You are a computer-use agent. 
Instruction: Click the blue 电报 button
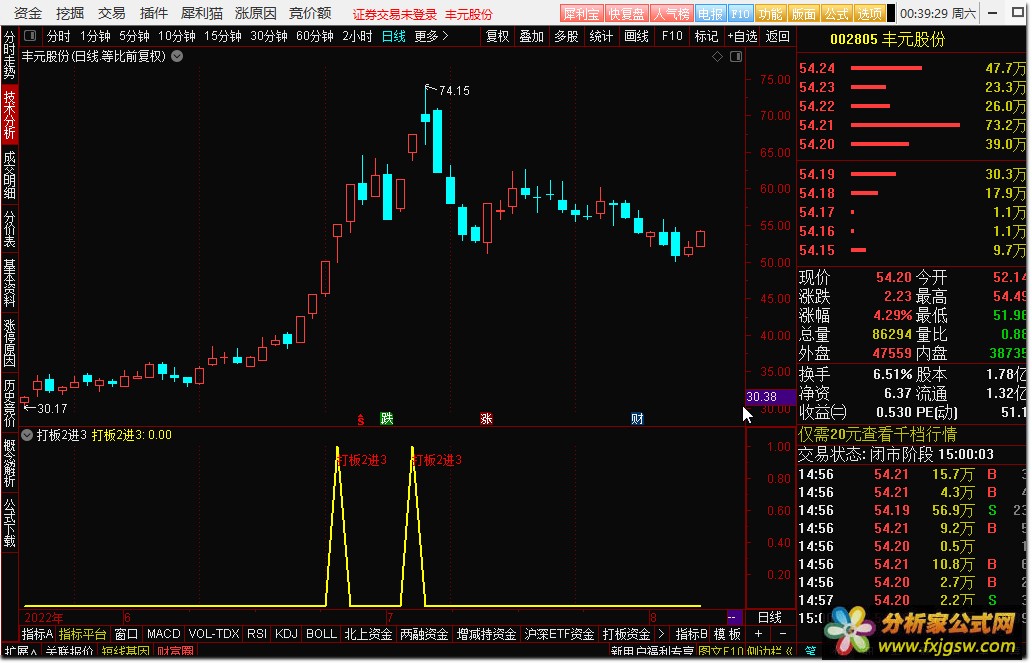[710, 14]
